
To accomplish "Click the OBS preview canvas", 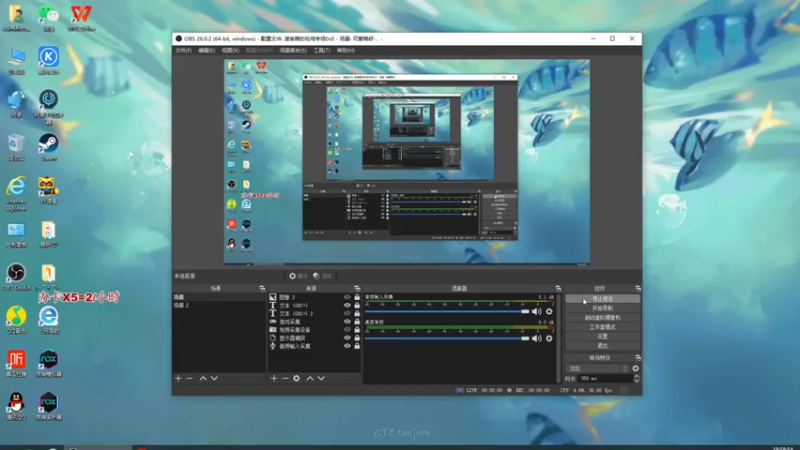I will (407, 162).
